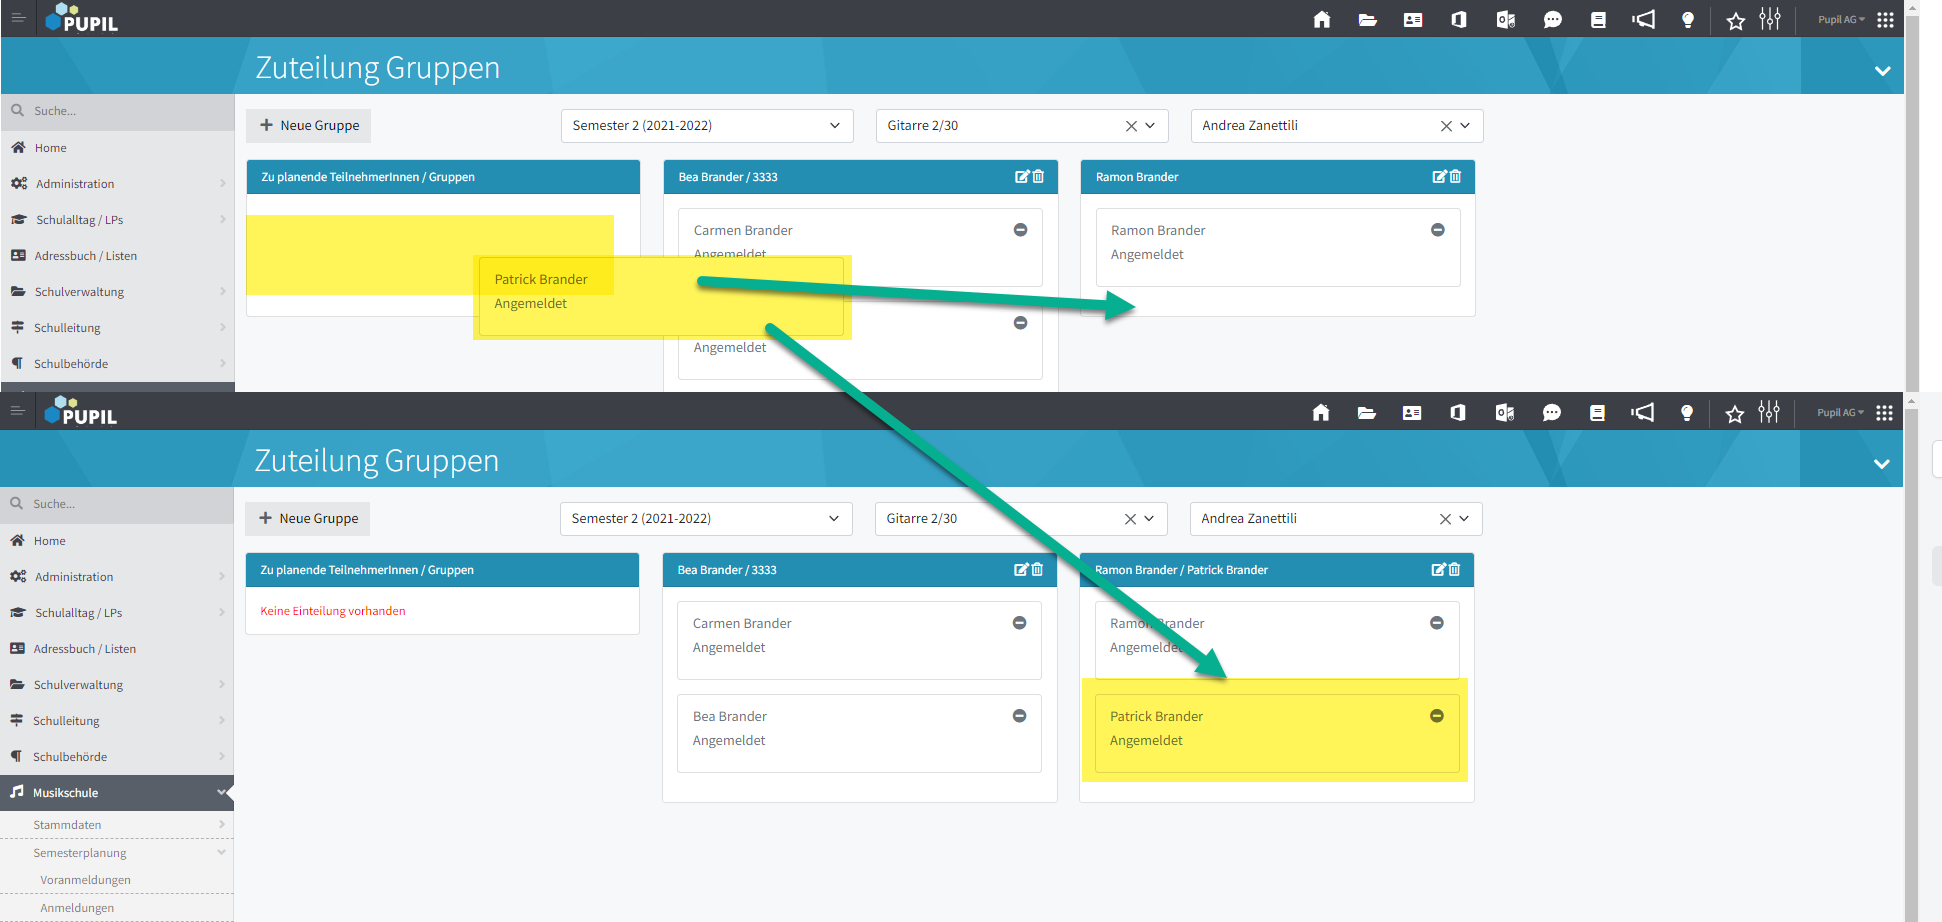Remove Bea Brander from the group in the lower screenshot
This screenshot has height=922, width=1942.
[1019, 716]
